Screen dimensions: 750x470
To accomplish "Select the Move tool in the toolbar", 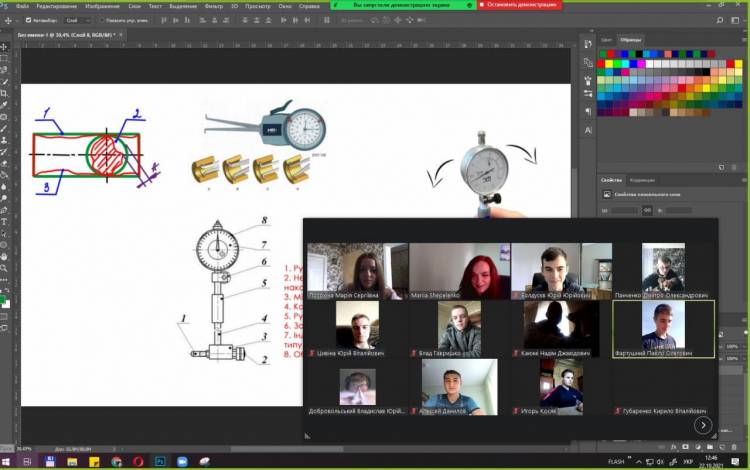I will [5, 45].
